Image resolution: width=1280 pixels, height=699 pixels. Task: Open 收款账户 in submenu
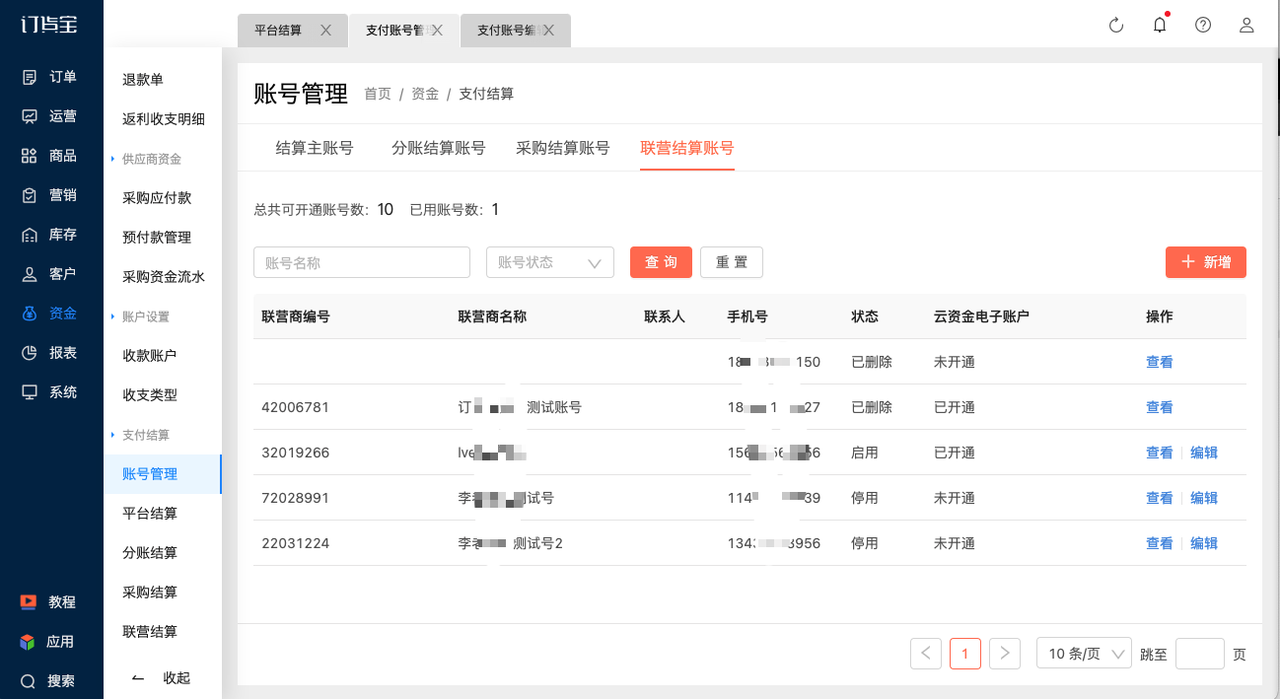[x=149, y=356]
